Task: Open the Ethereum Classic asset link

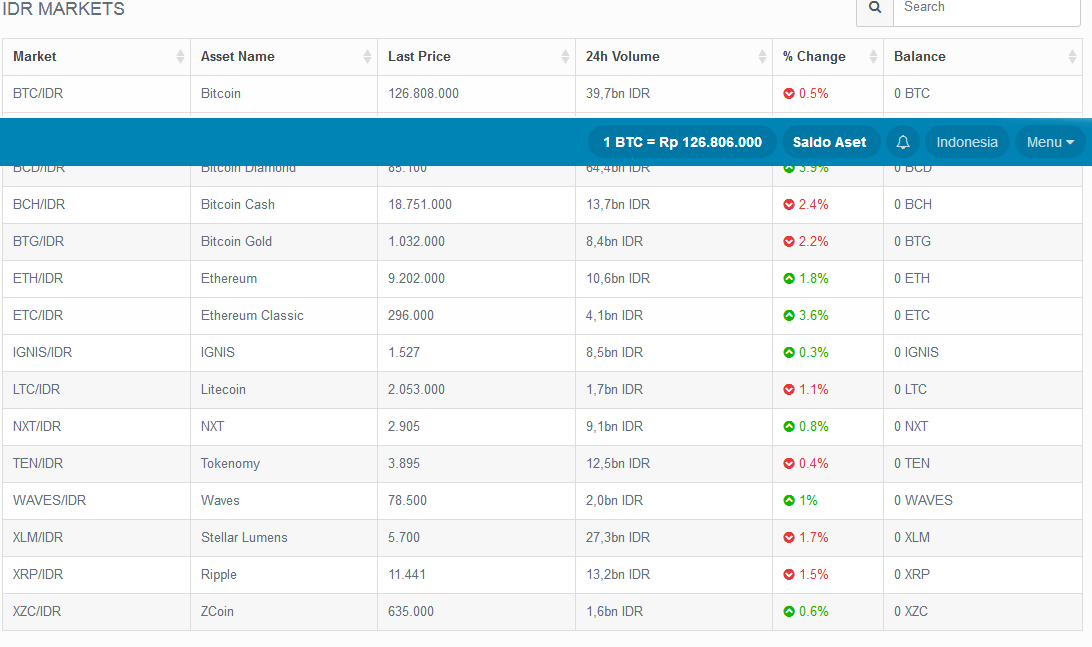Action: click(x=252, y=315)
